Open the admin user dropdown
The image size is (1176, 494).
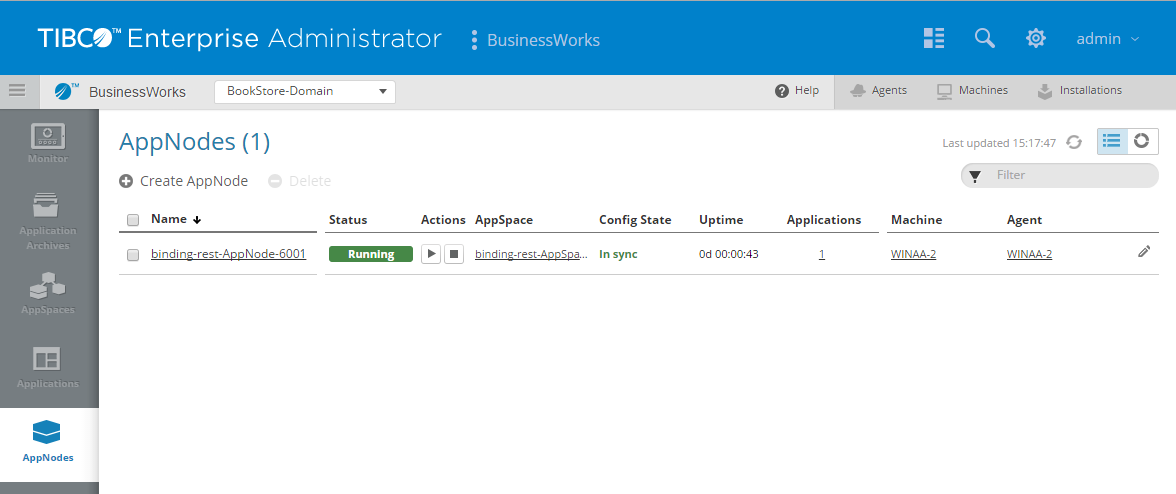click(x=1108, y=39)
